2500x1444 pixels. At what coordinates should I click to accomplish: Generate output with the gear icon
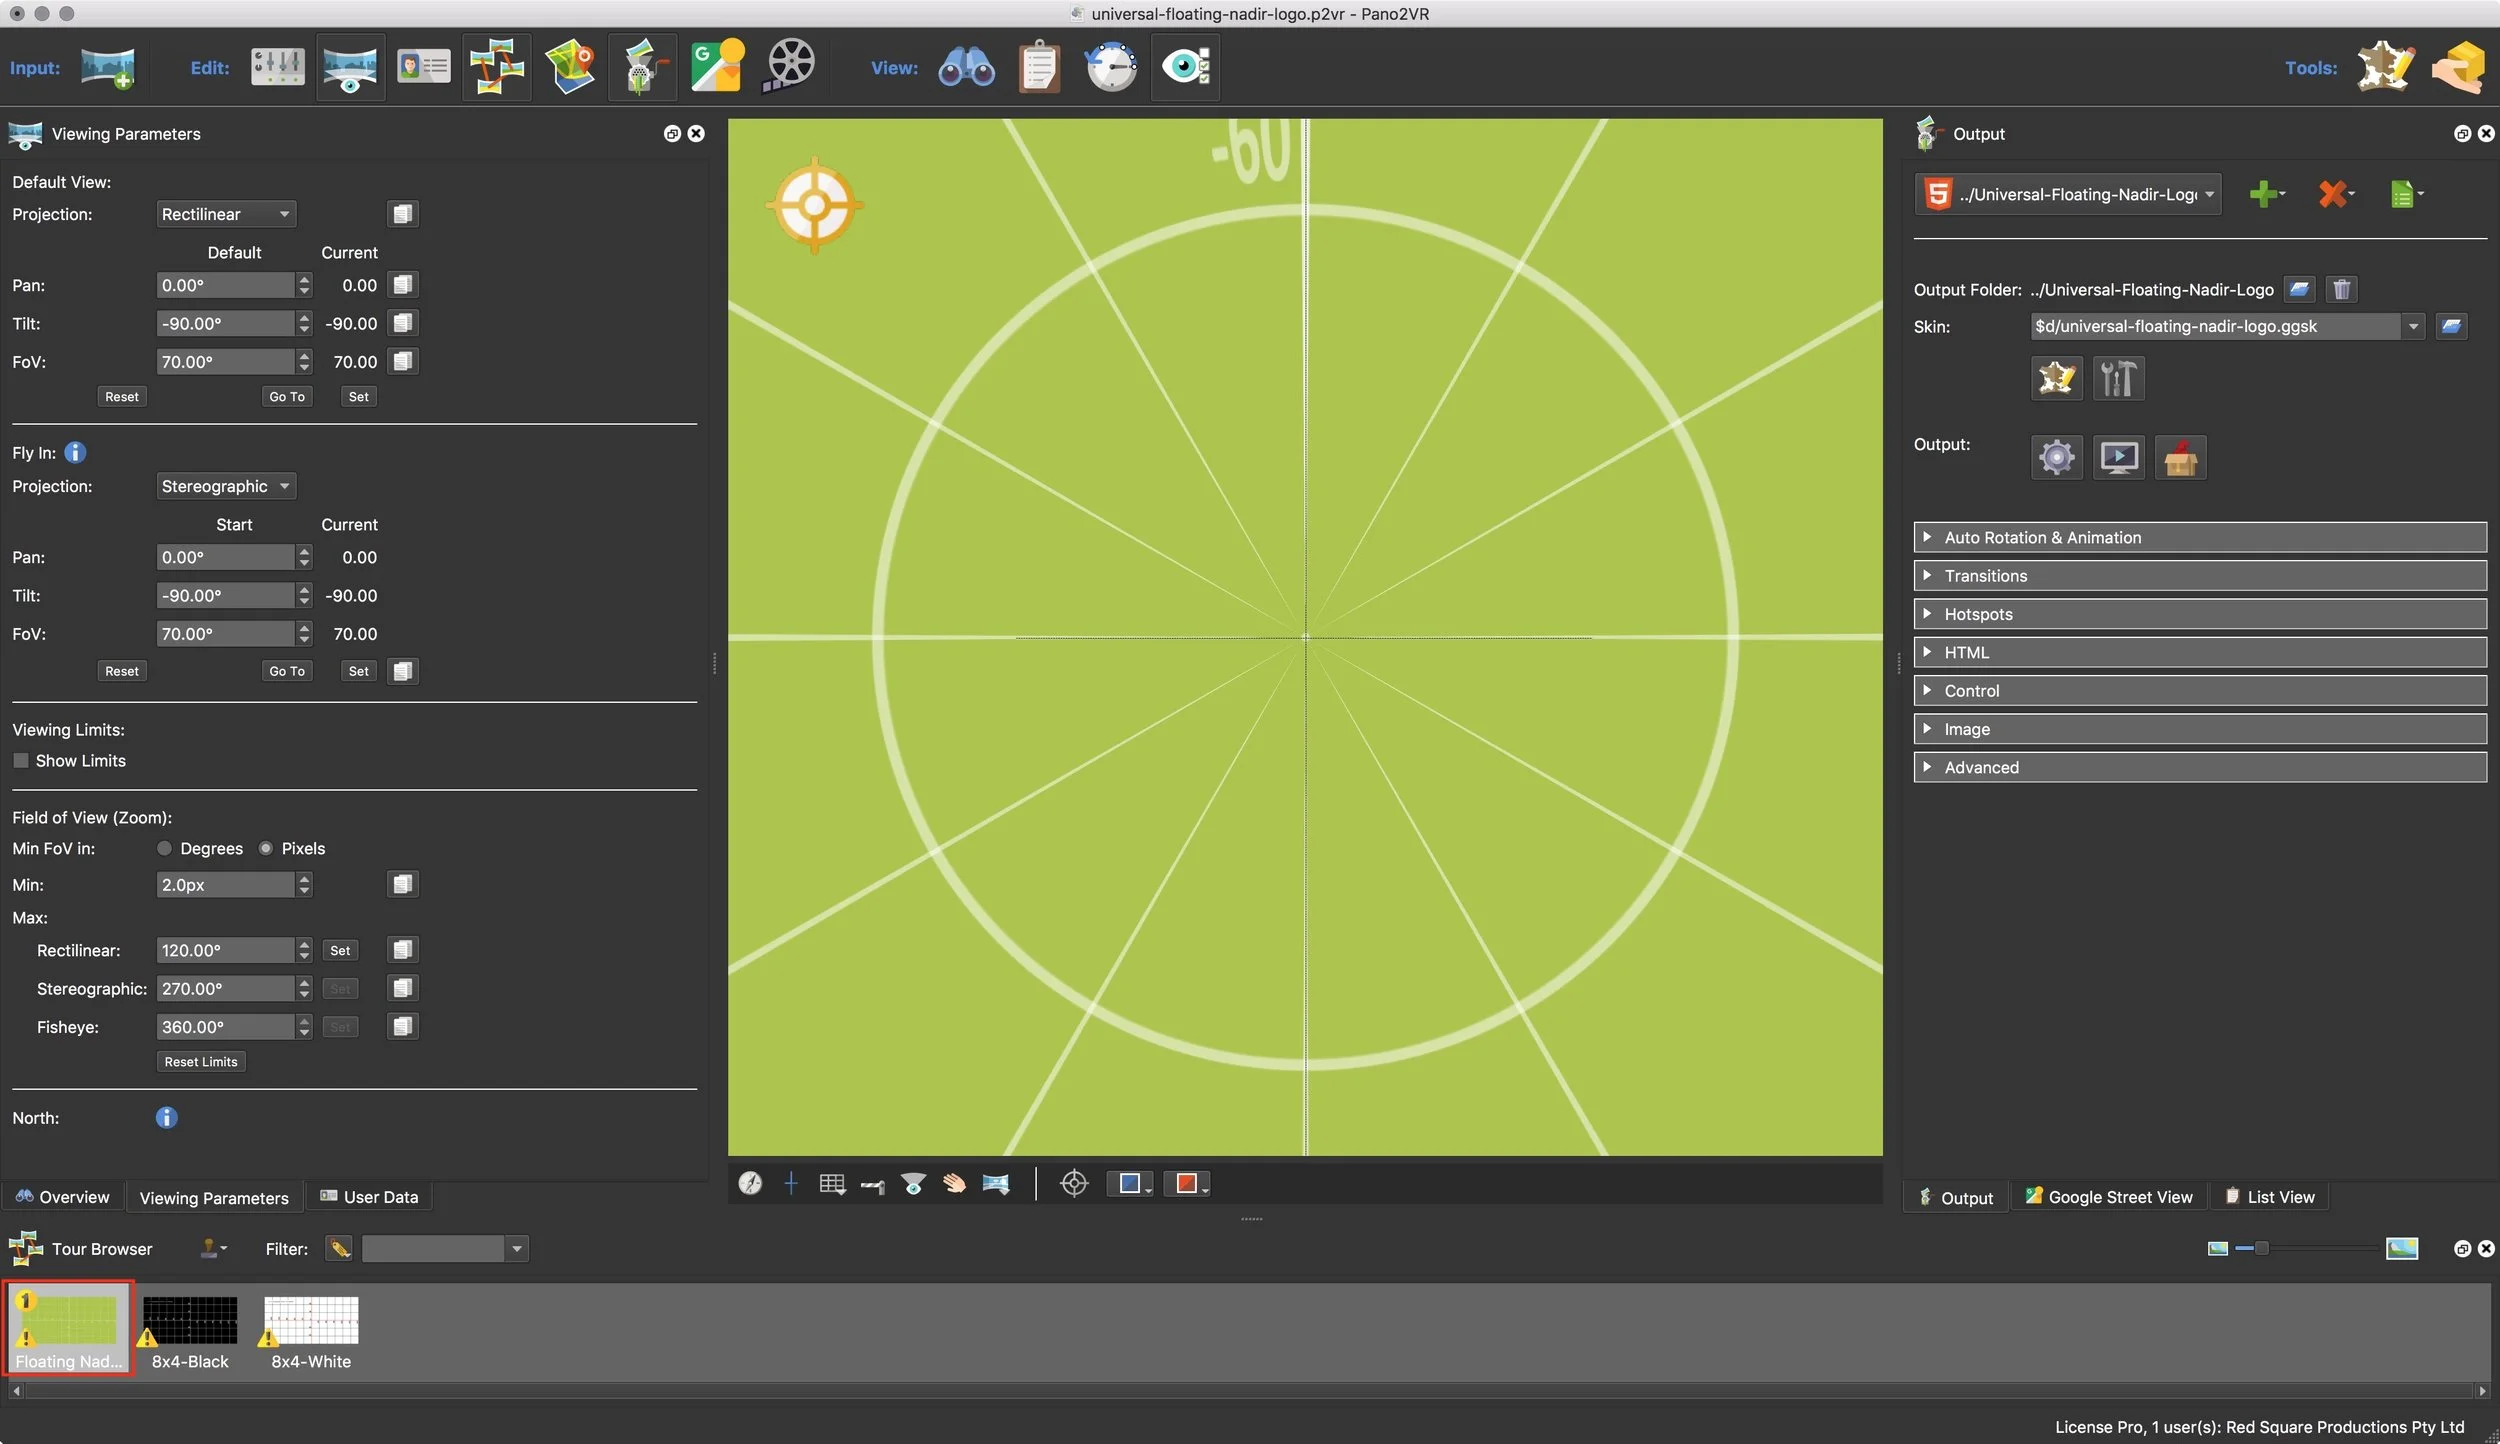coord(2056,458)
